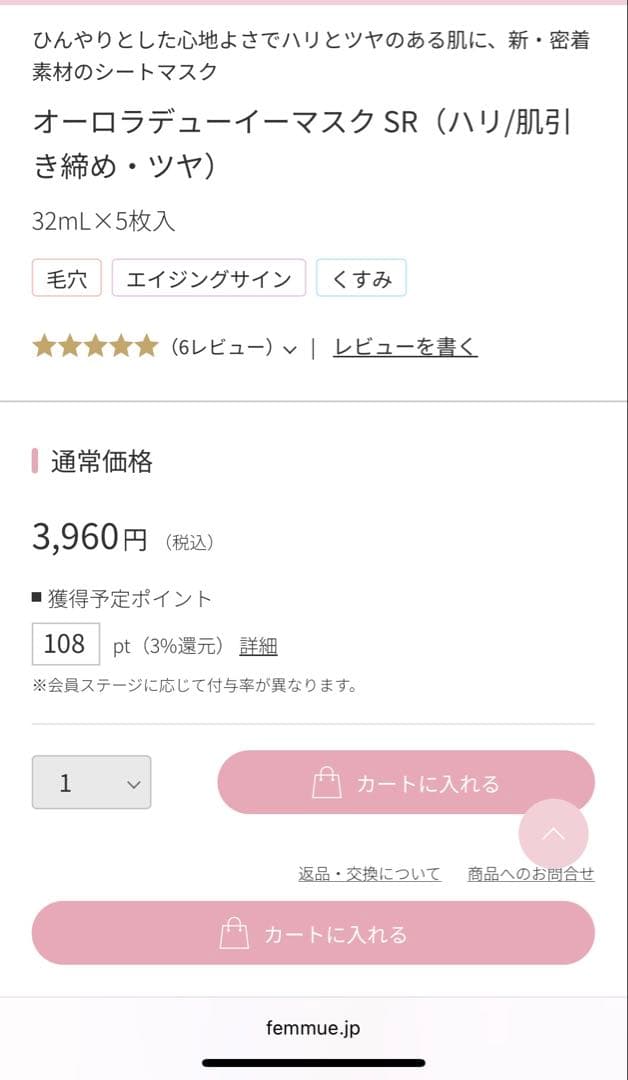628x1080 pixels.
Task: Click the shopping bag icon in lower cart button
Action: 234,933
